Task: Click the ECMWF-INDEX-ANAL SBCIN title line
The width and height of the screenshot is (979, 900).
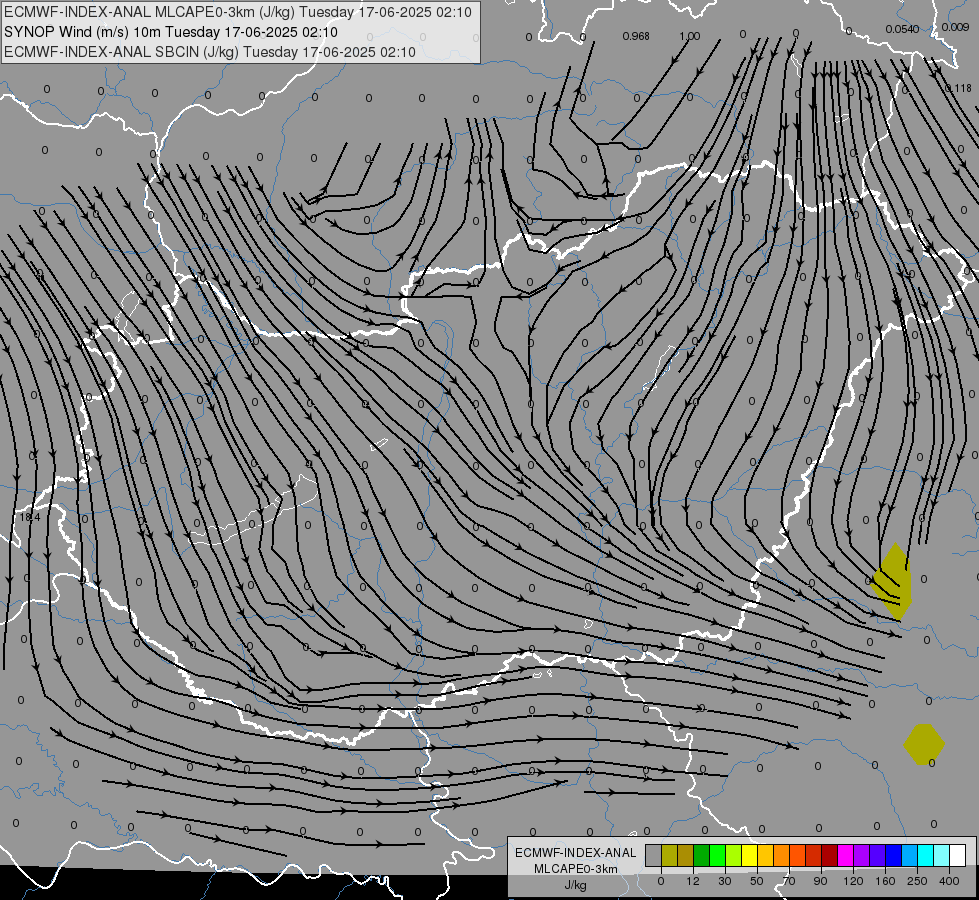Action: click(x=210, y=52)
